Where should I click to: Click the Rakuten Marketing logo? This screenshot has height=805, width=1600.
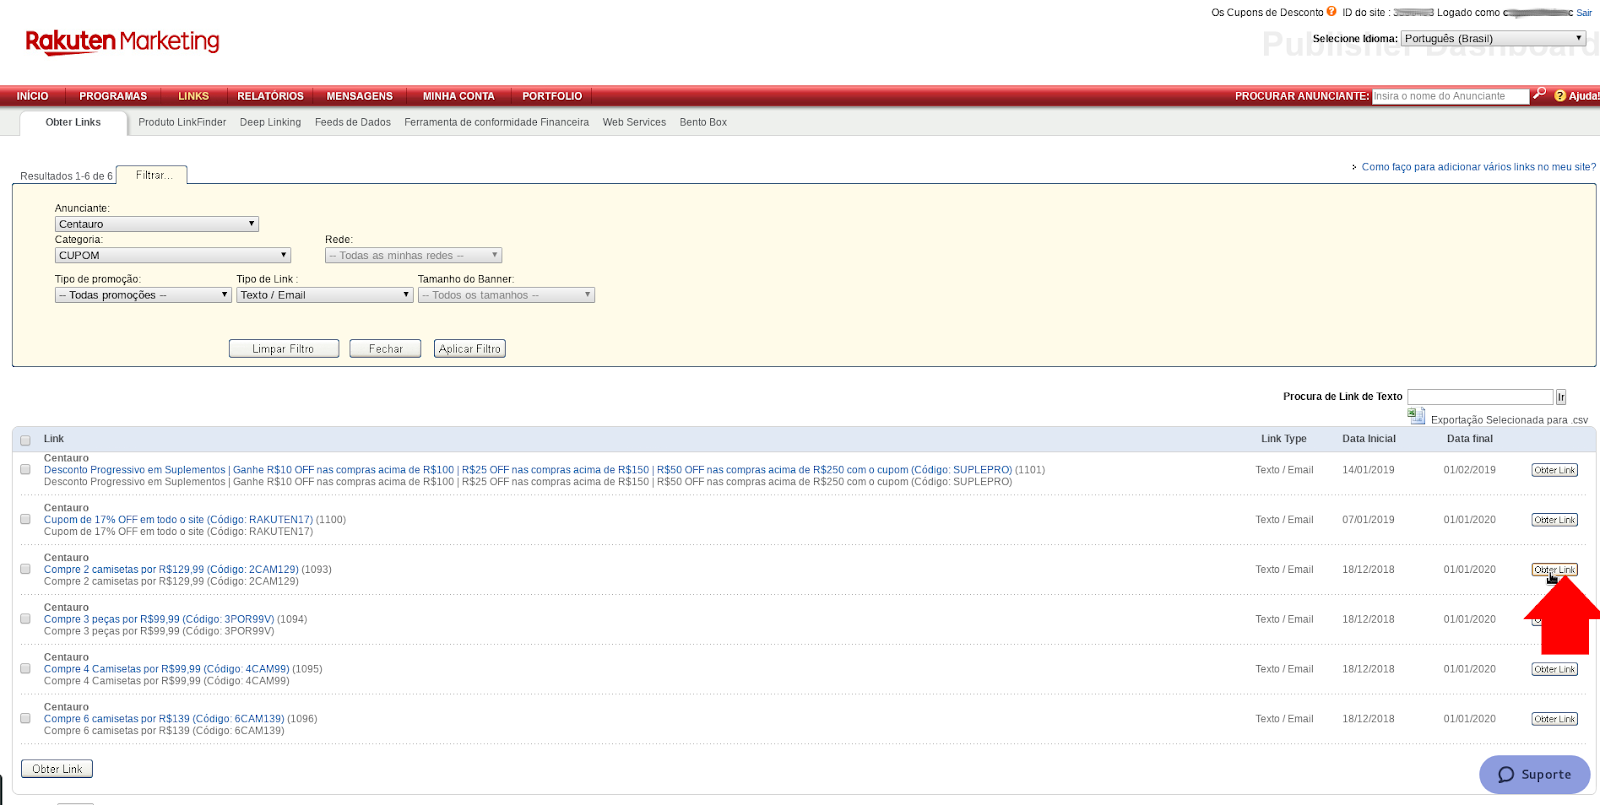pyautogui.click(x=122, y=42)
